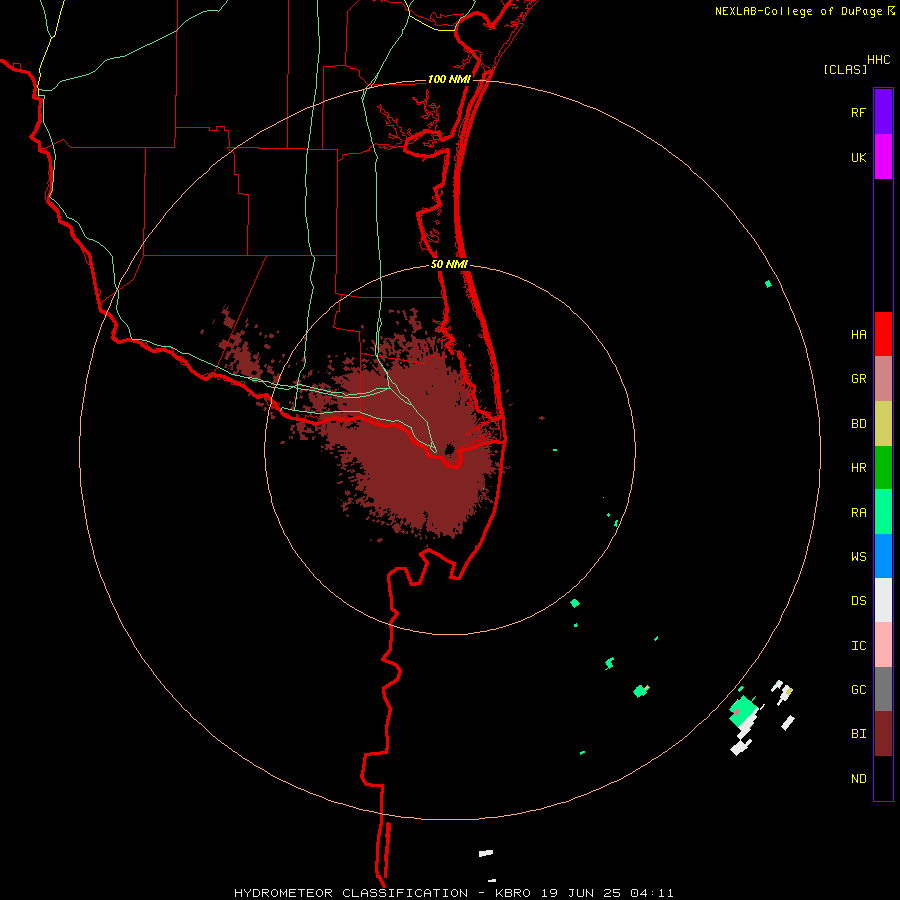Click the HYDROMETEOR CLASSIFICATION title text
Screen dimensions: 900x900
coord(351,893)
